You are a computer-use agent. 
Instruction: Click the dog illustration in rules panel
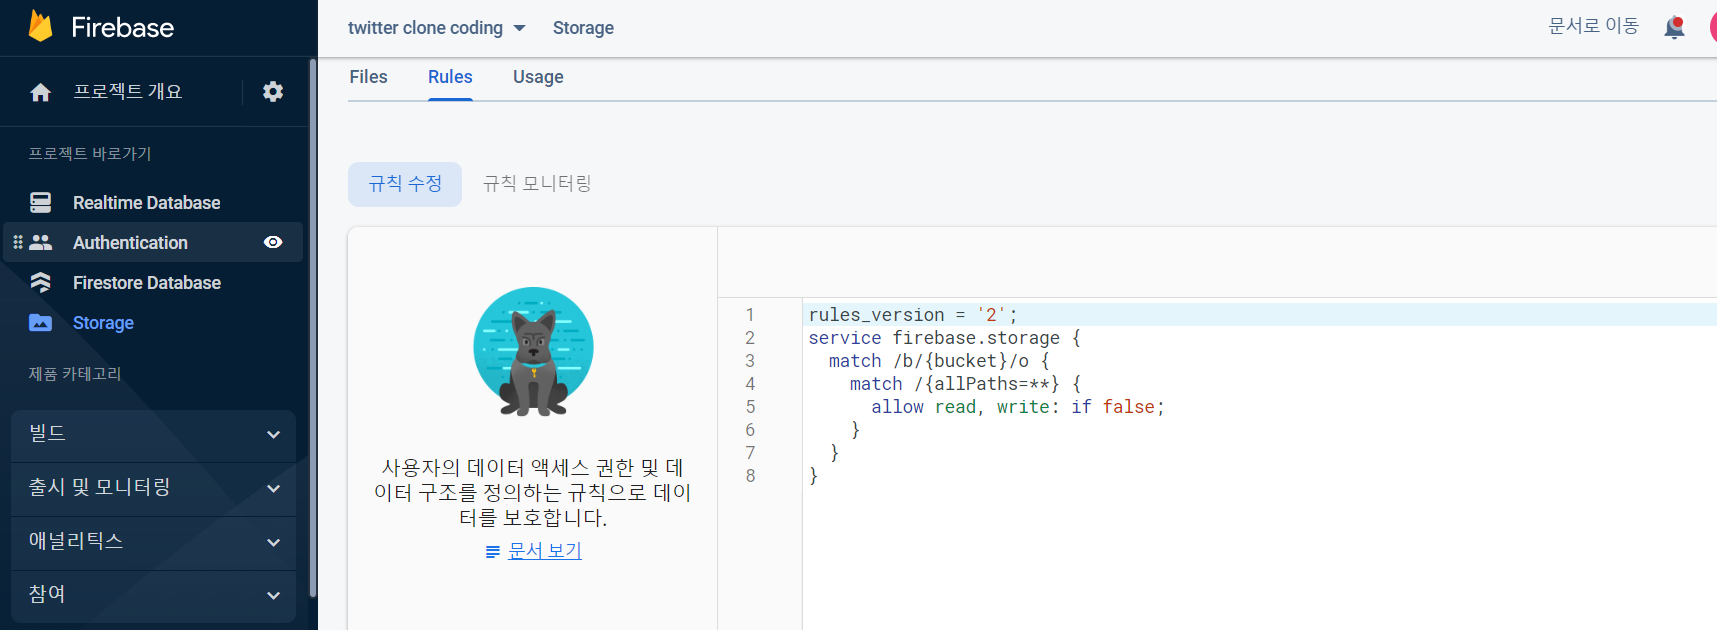pos(533,352)
